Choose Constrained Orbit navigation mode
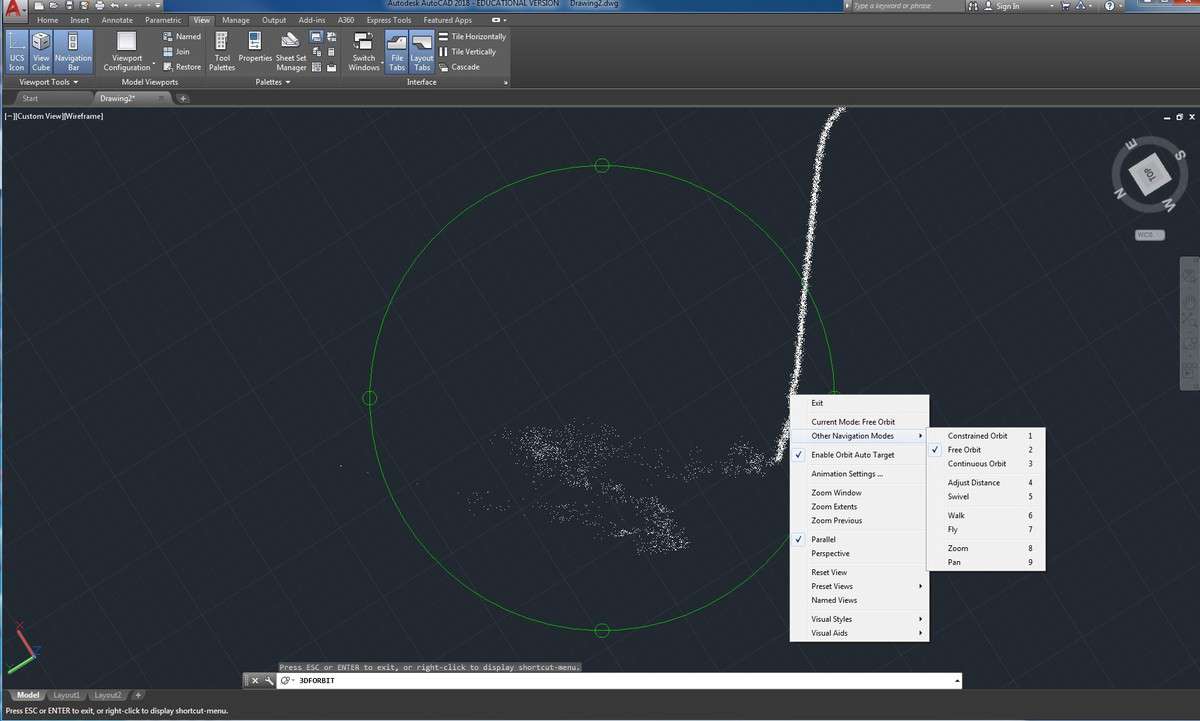This screenshot has height=721, width=1200. click(977, 436)
